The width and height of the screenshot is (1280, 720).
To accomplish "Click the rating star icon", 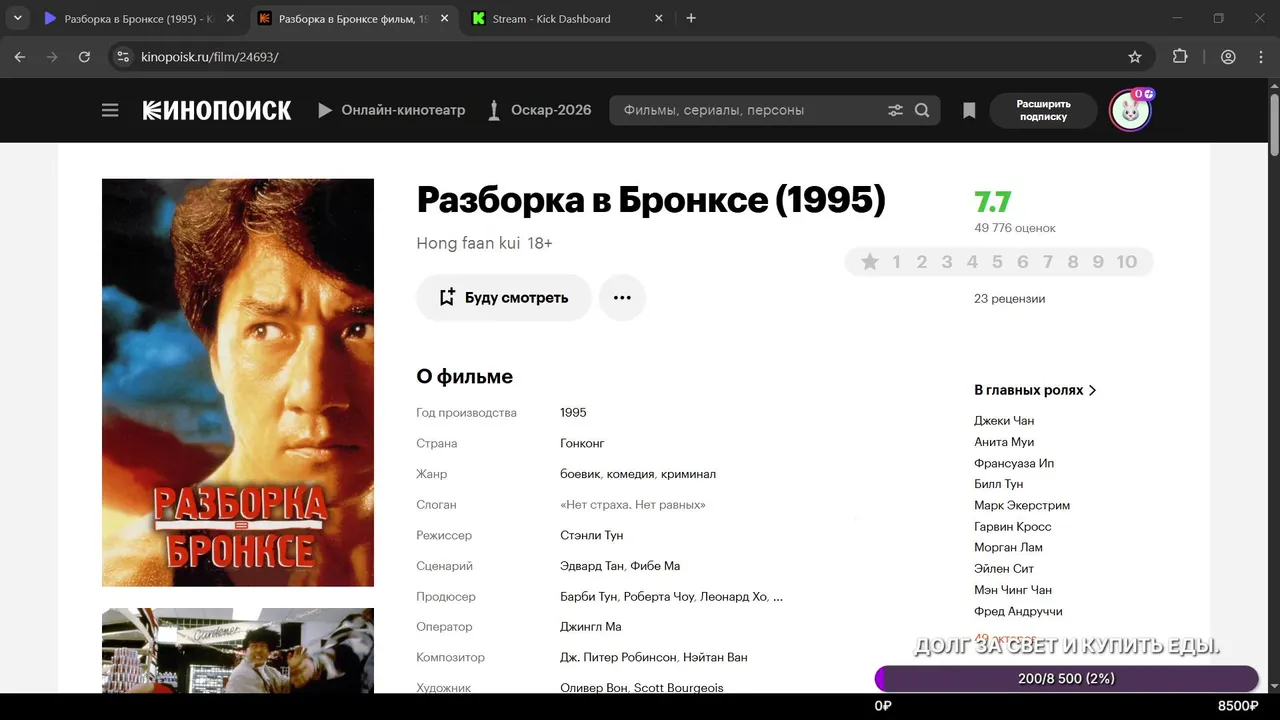I will (x=870, y=262).
